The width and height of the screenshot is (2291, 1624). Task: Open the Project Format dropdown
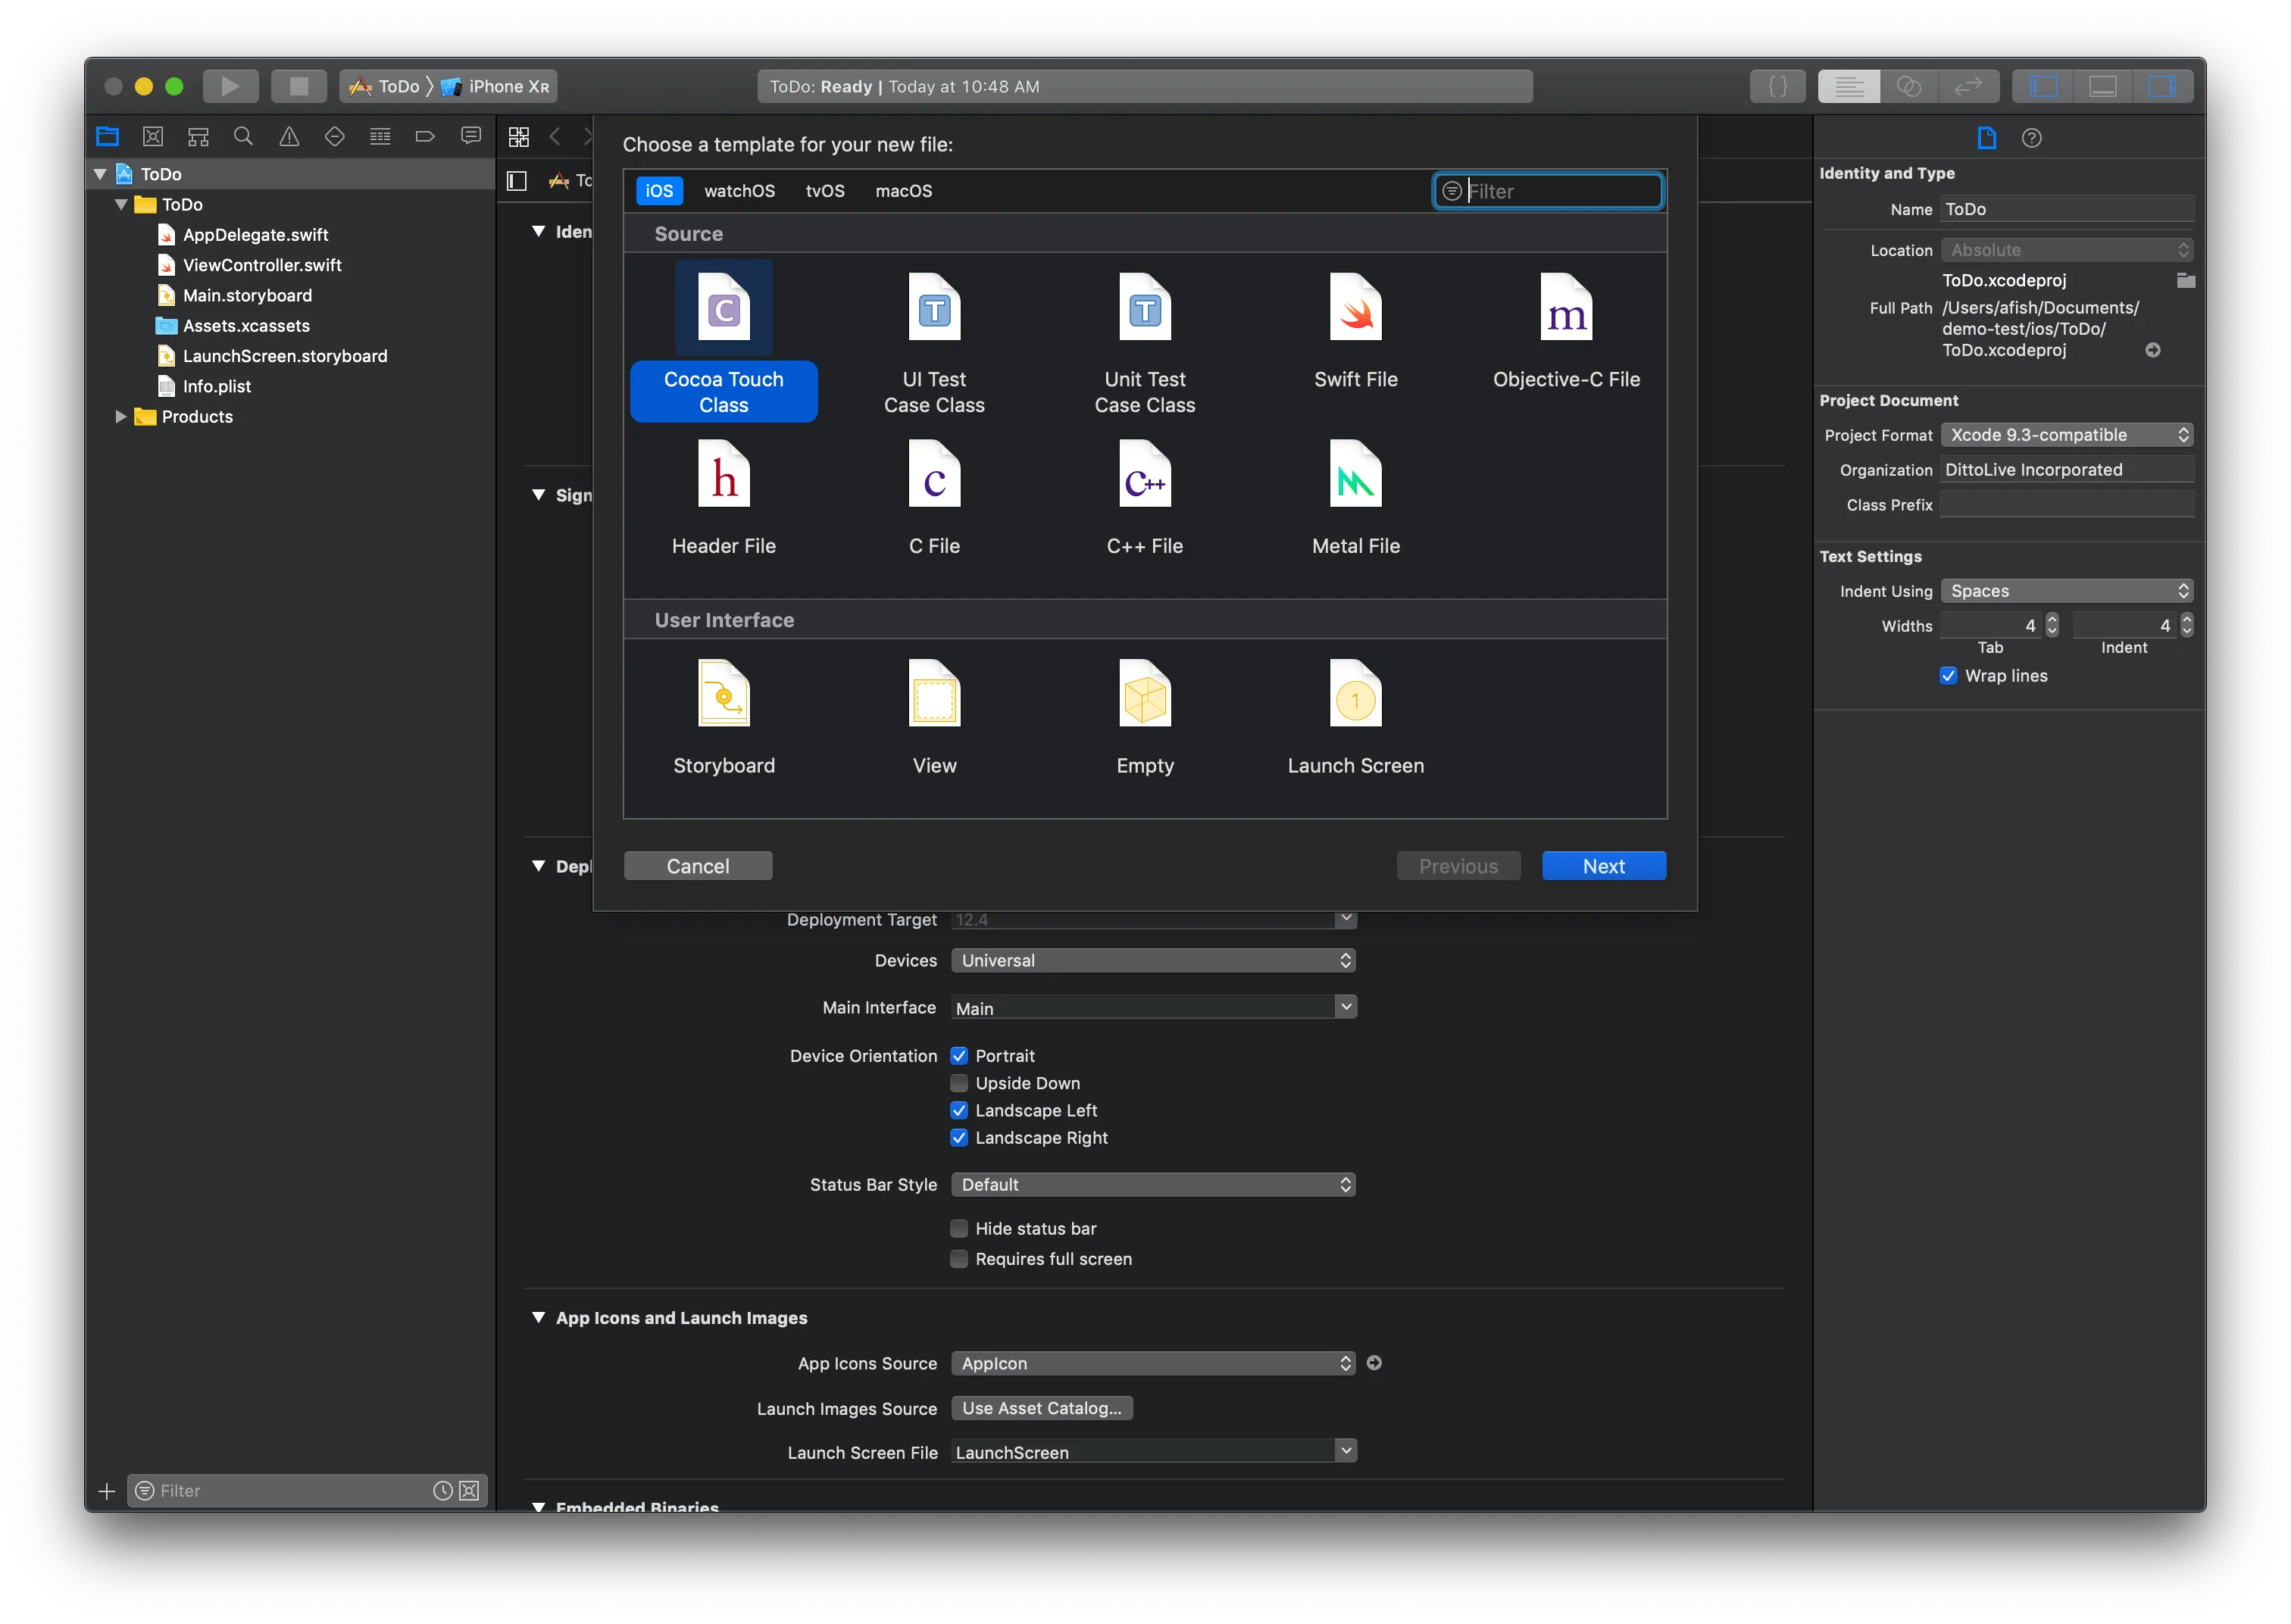coord(2066,435)
